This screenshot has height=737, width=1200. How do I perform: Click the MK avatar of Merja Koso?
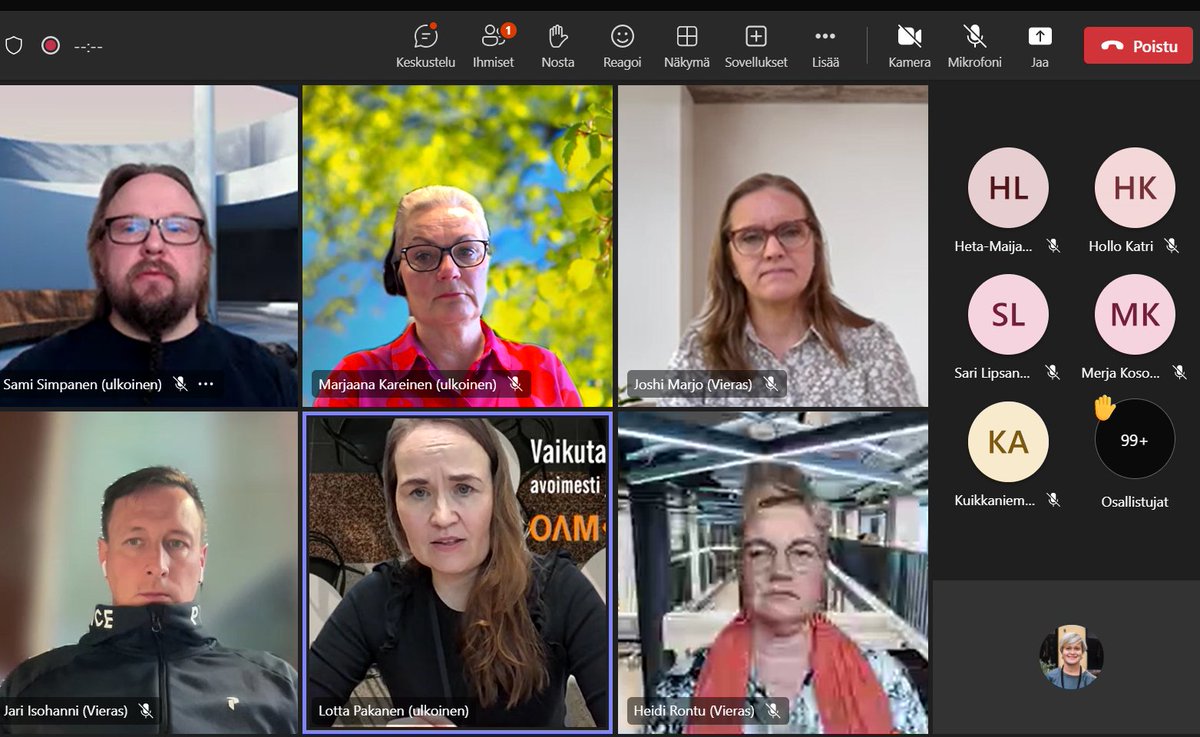(x=1135, y=315)
